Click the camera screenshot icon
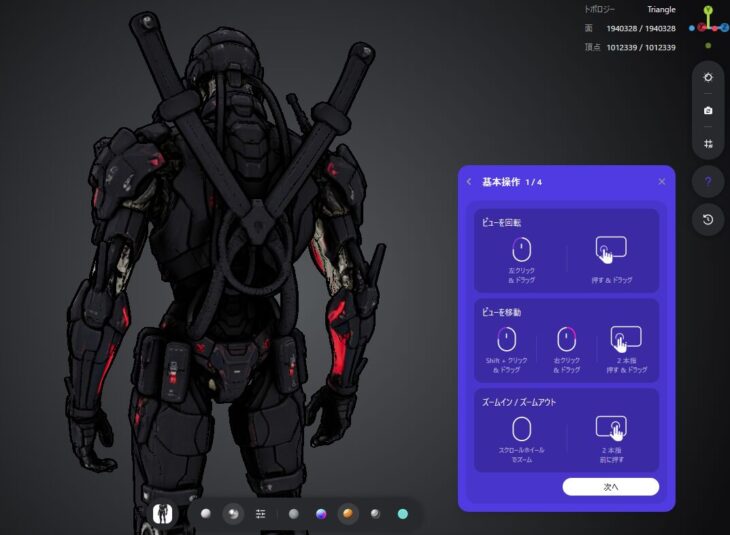 click(x=708, y=110)
